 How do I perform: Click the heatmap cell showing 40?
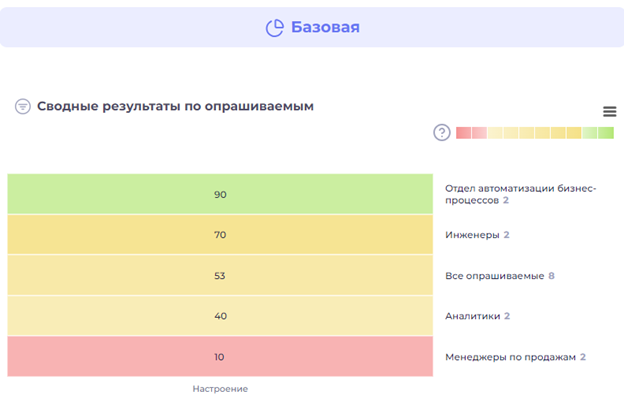coord(220,316)
